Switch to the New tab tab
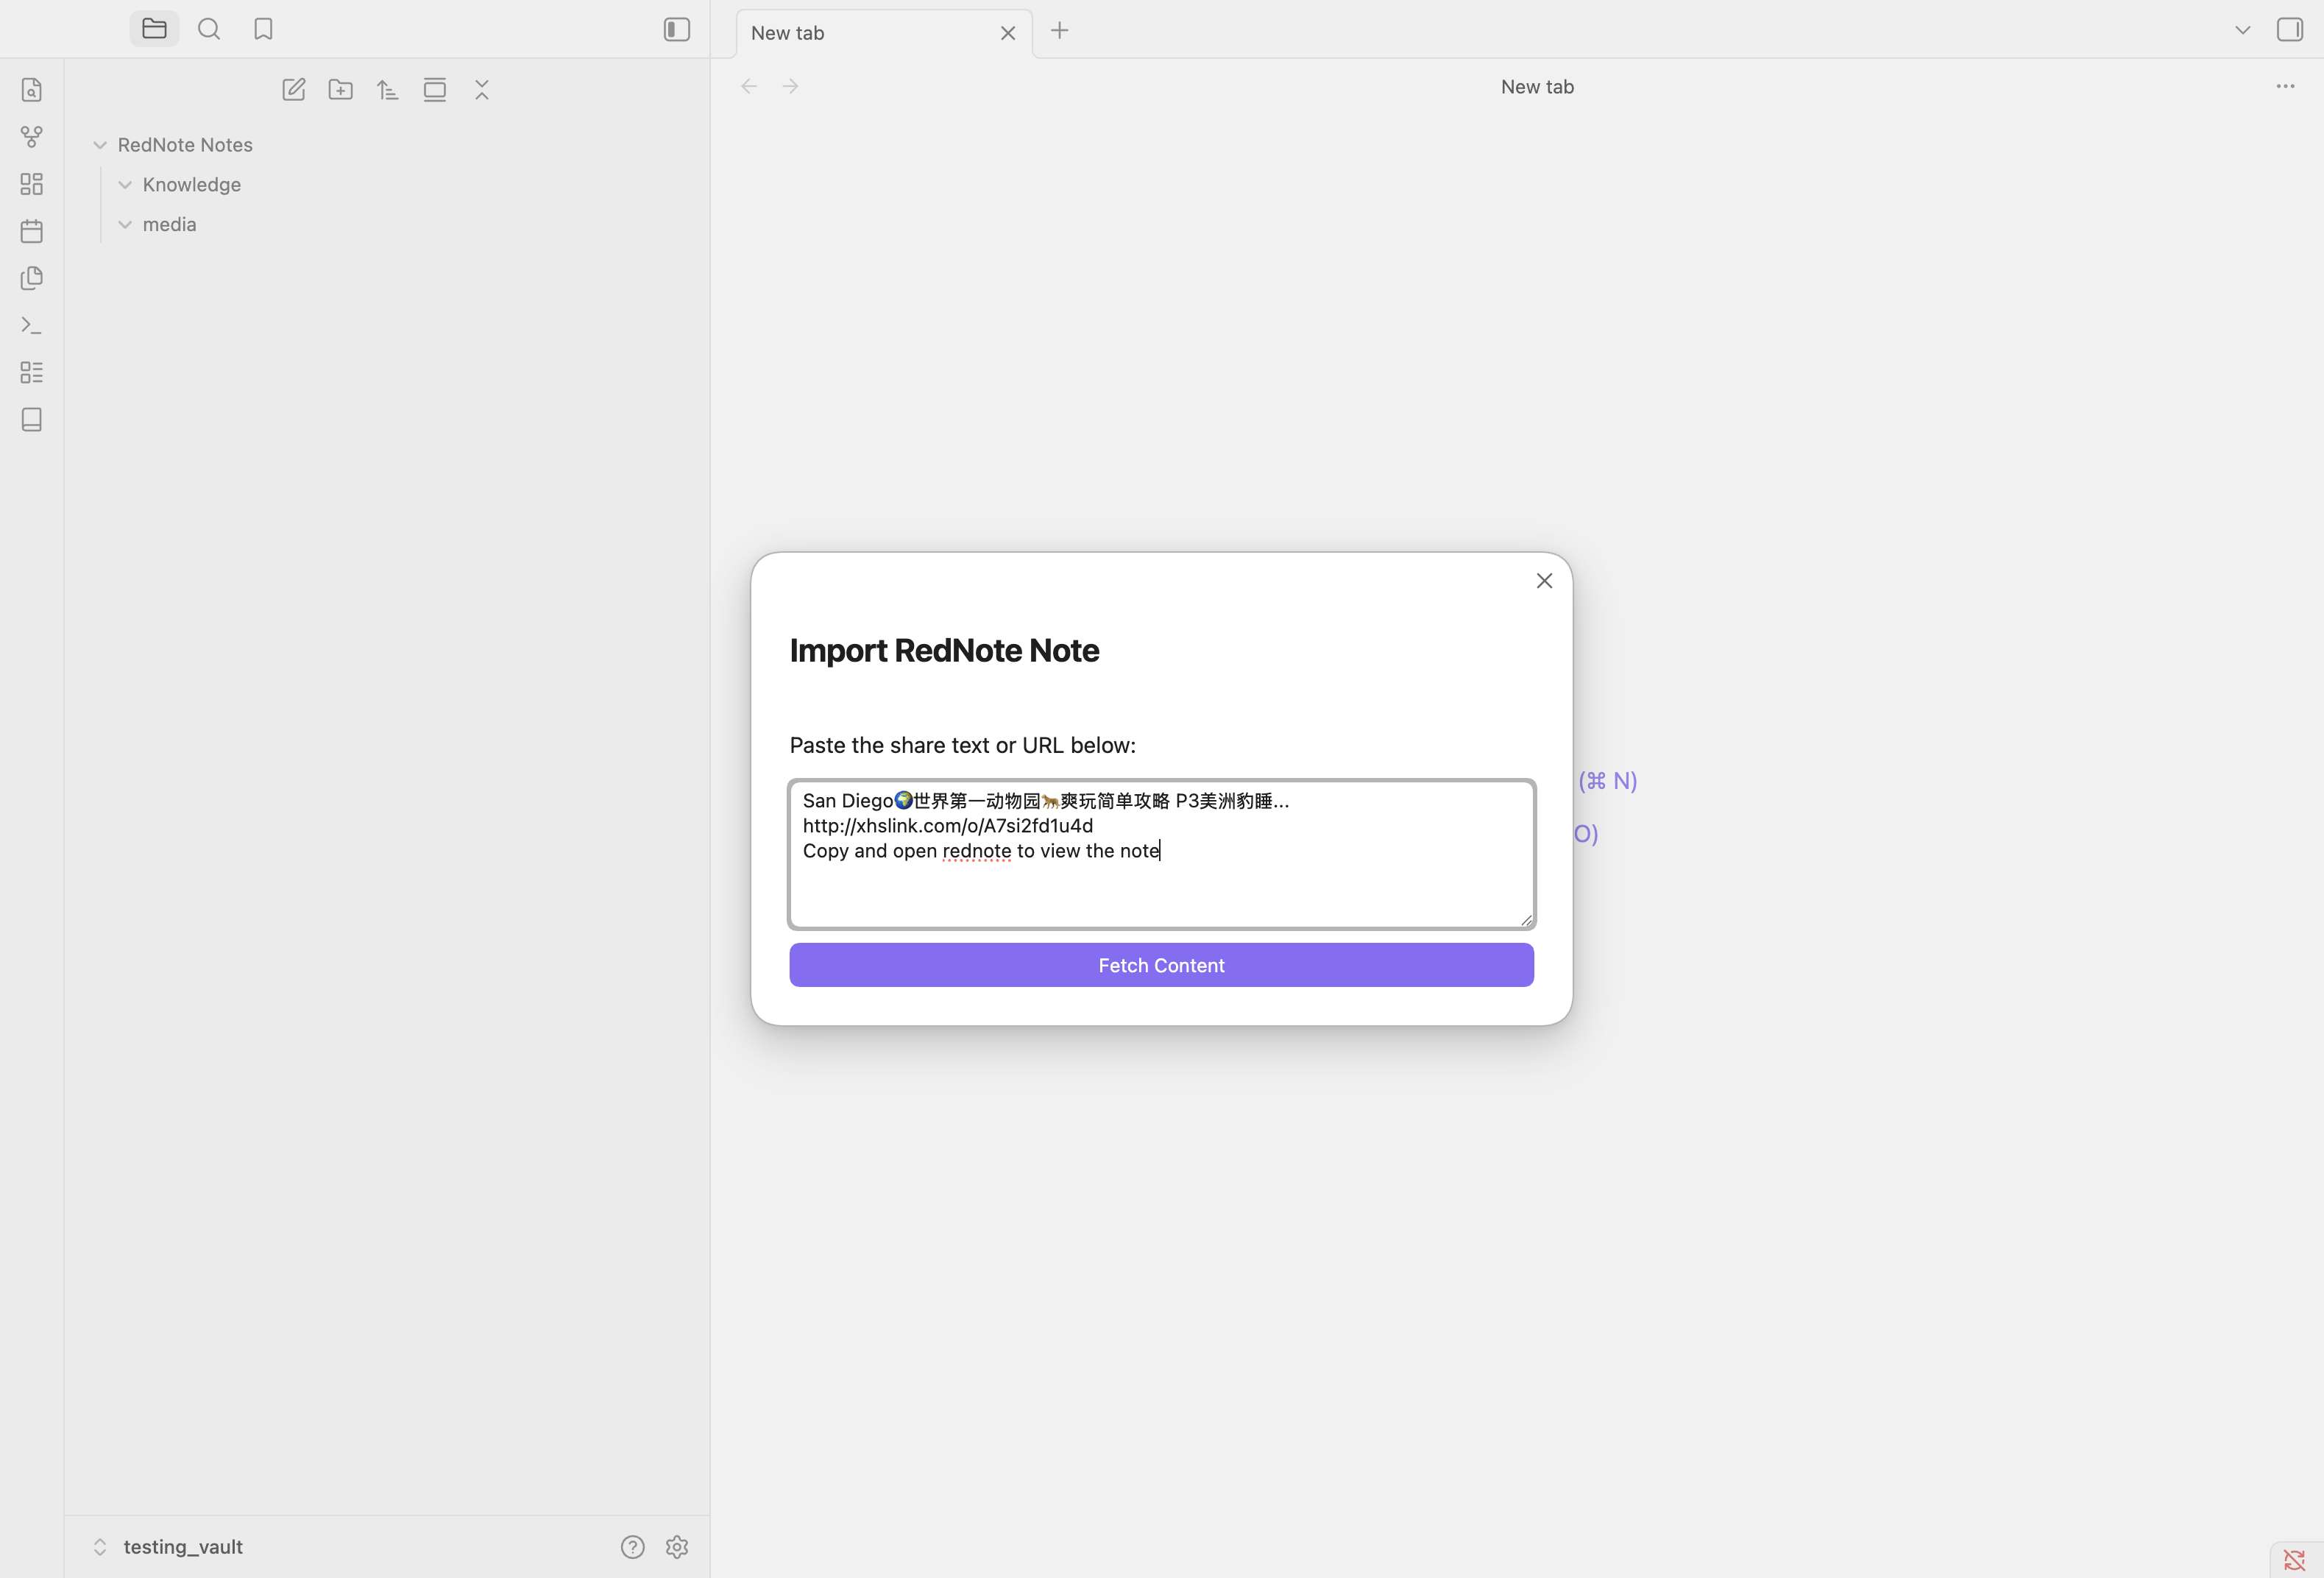Image resolution: width=2324 pixels, height=1578 pixels. (787, 33)
